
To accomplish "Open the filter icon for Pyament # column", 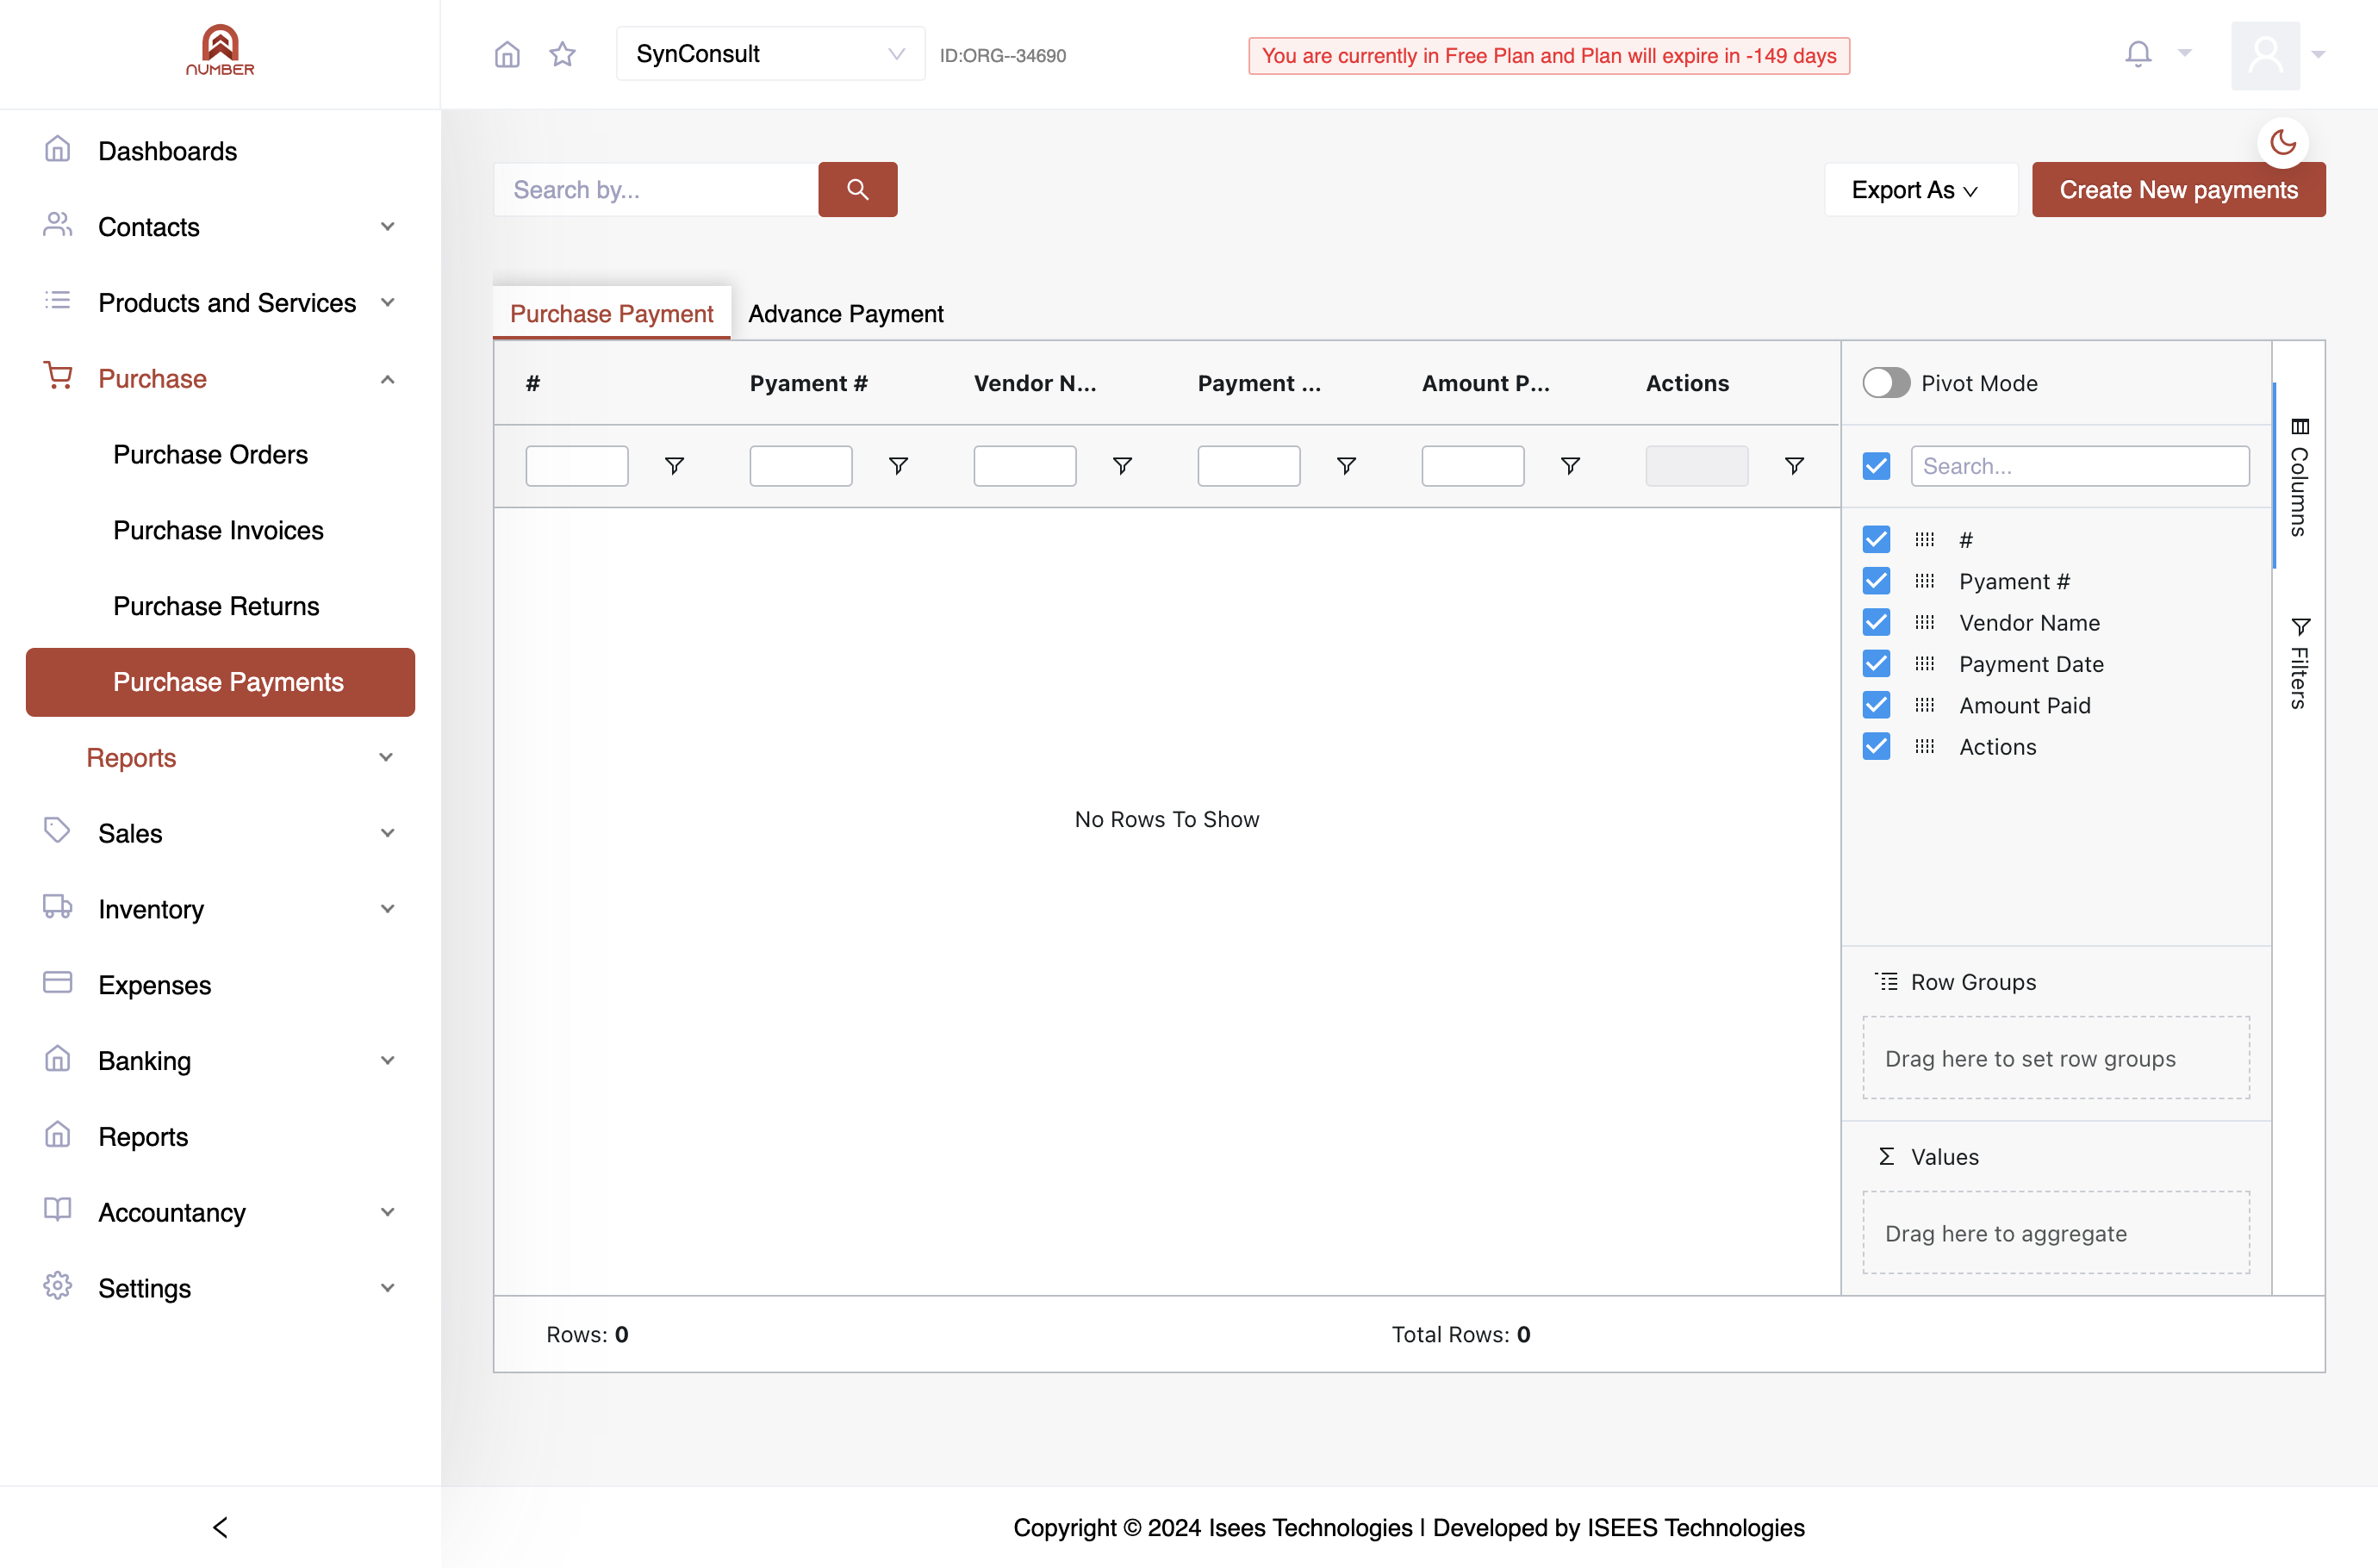I will (x=898, y=466).
